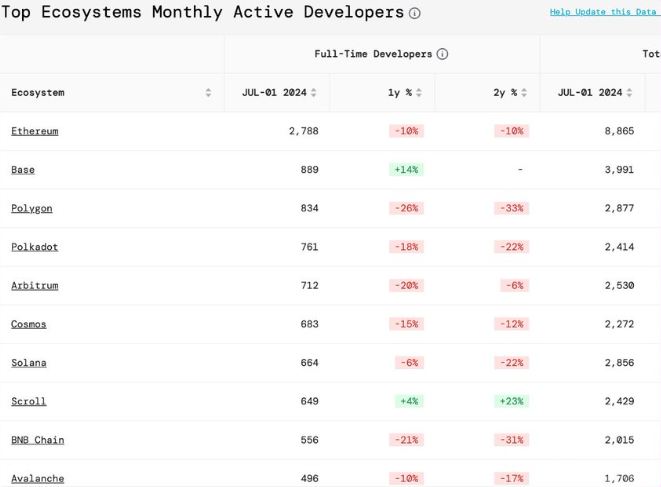Click BNB Chain full-time value 556
Viewport: 661px width, 487px height.
(x=309, y=440)
